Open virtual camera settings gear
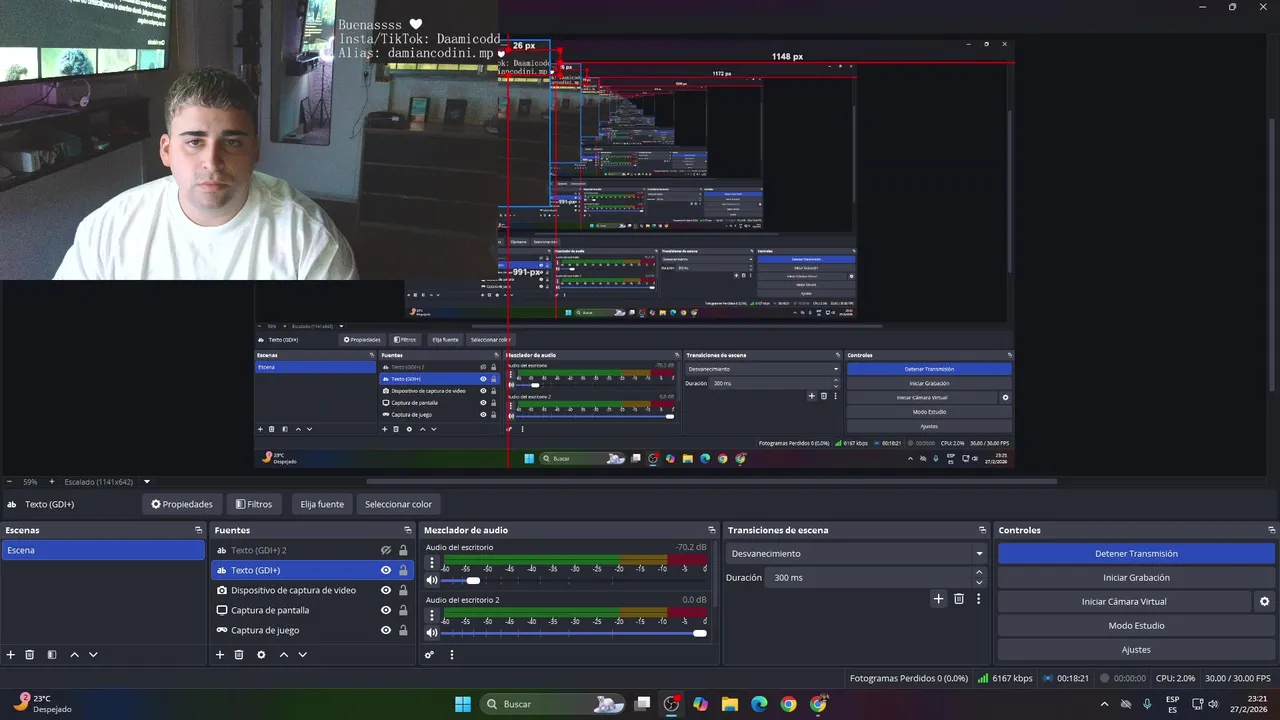This screenshot has width=1280, height=720. (x=1264, y=602)
